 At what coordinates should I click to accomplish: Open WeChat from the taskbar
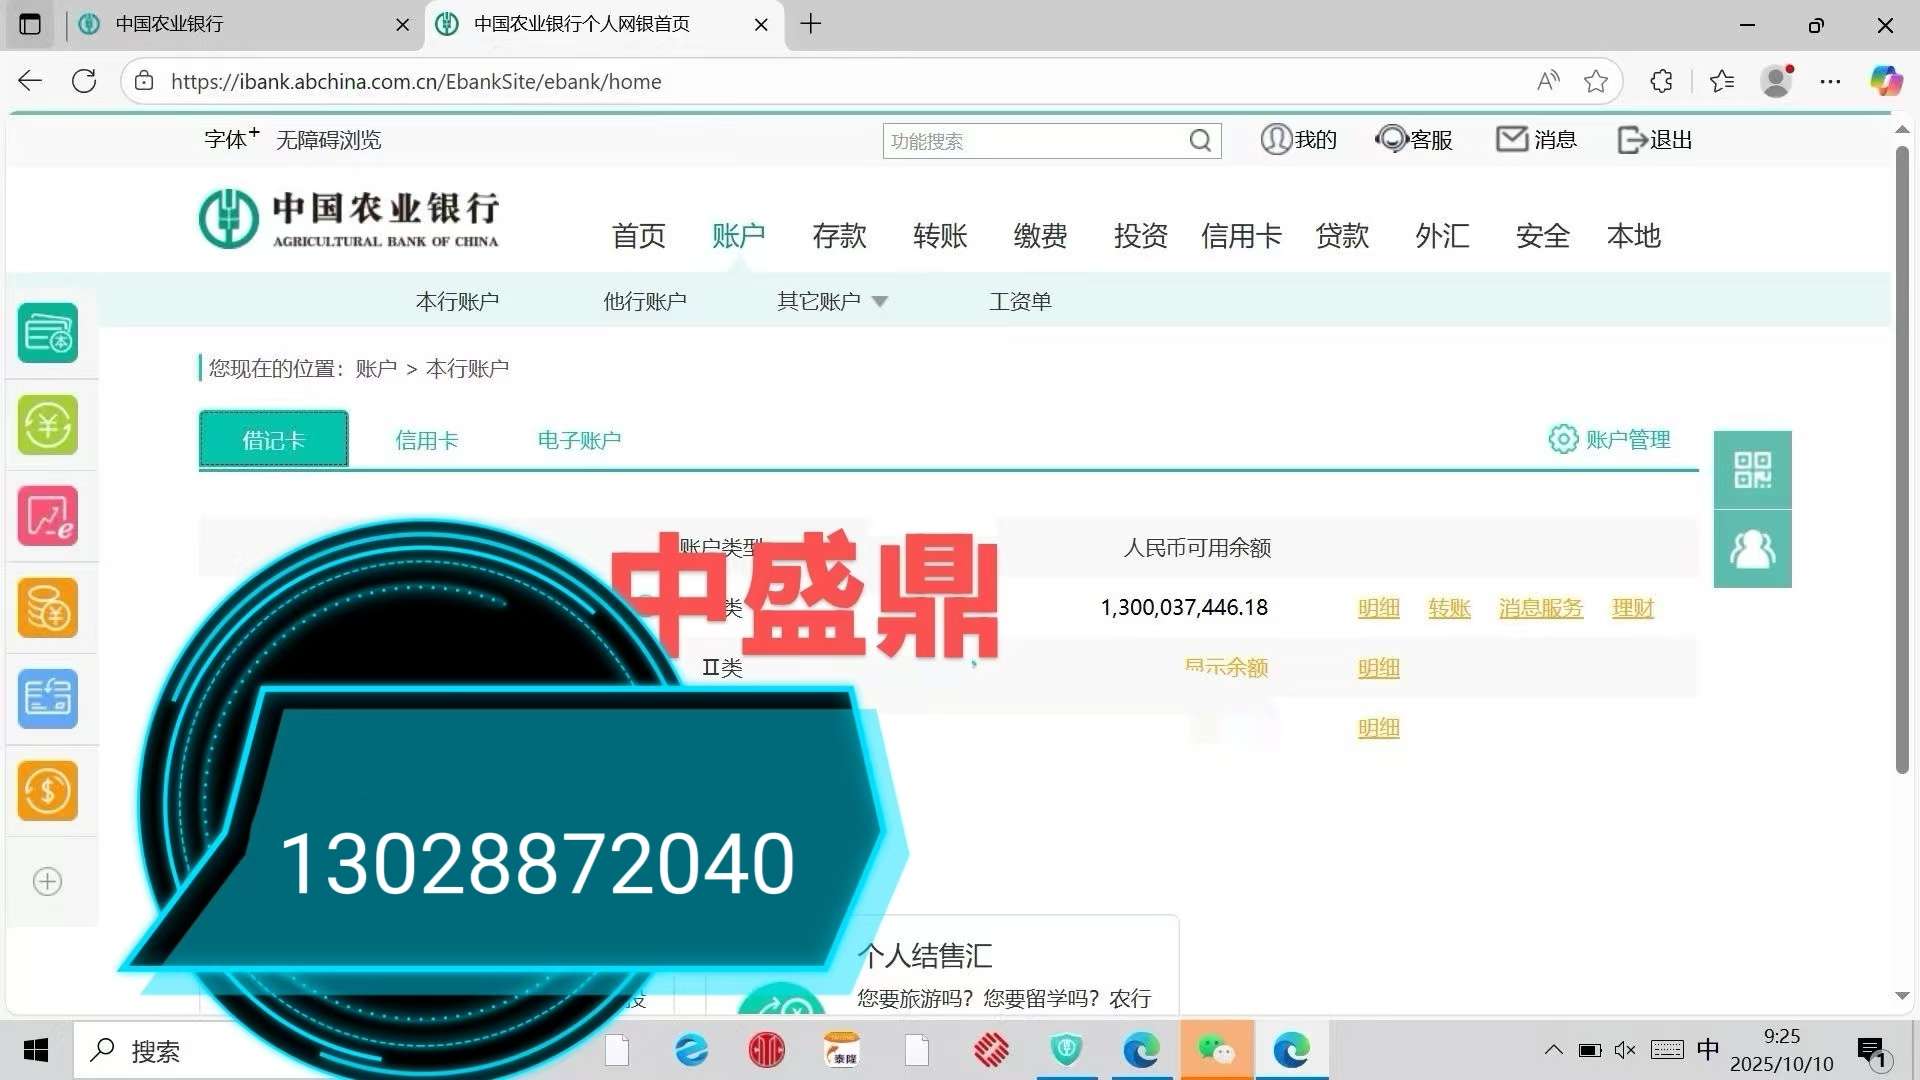1216,1050
